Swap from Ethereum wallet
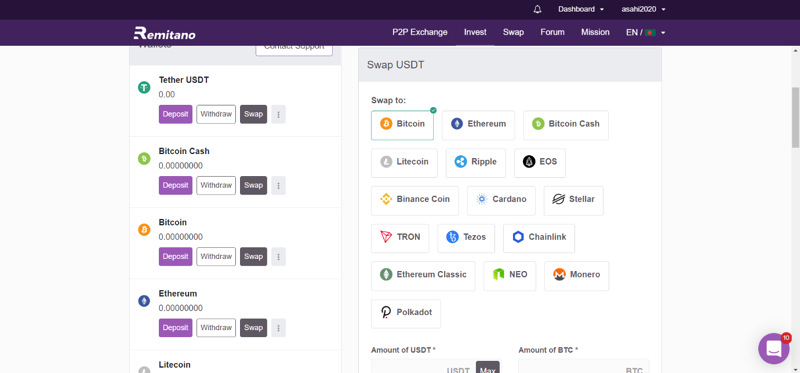 click(254, 328)
